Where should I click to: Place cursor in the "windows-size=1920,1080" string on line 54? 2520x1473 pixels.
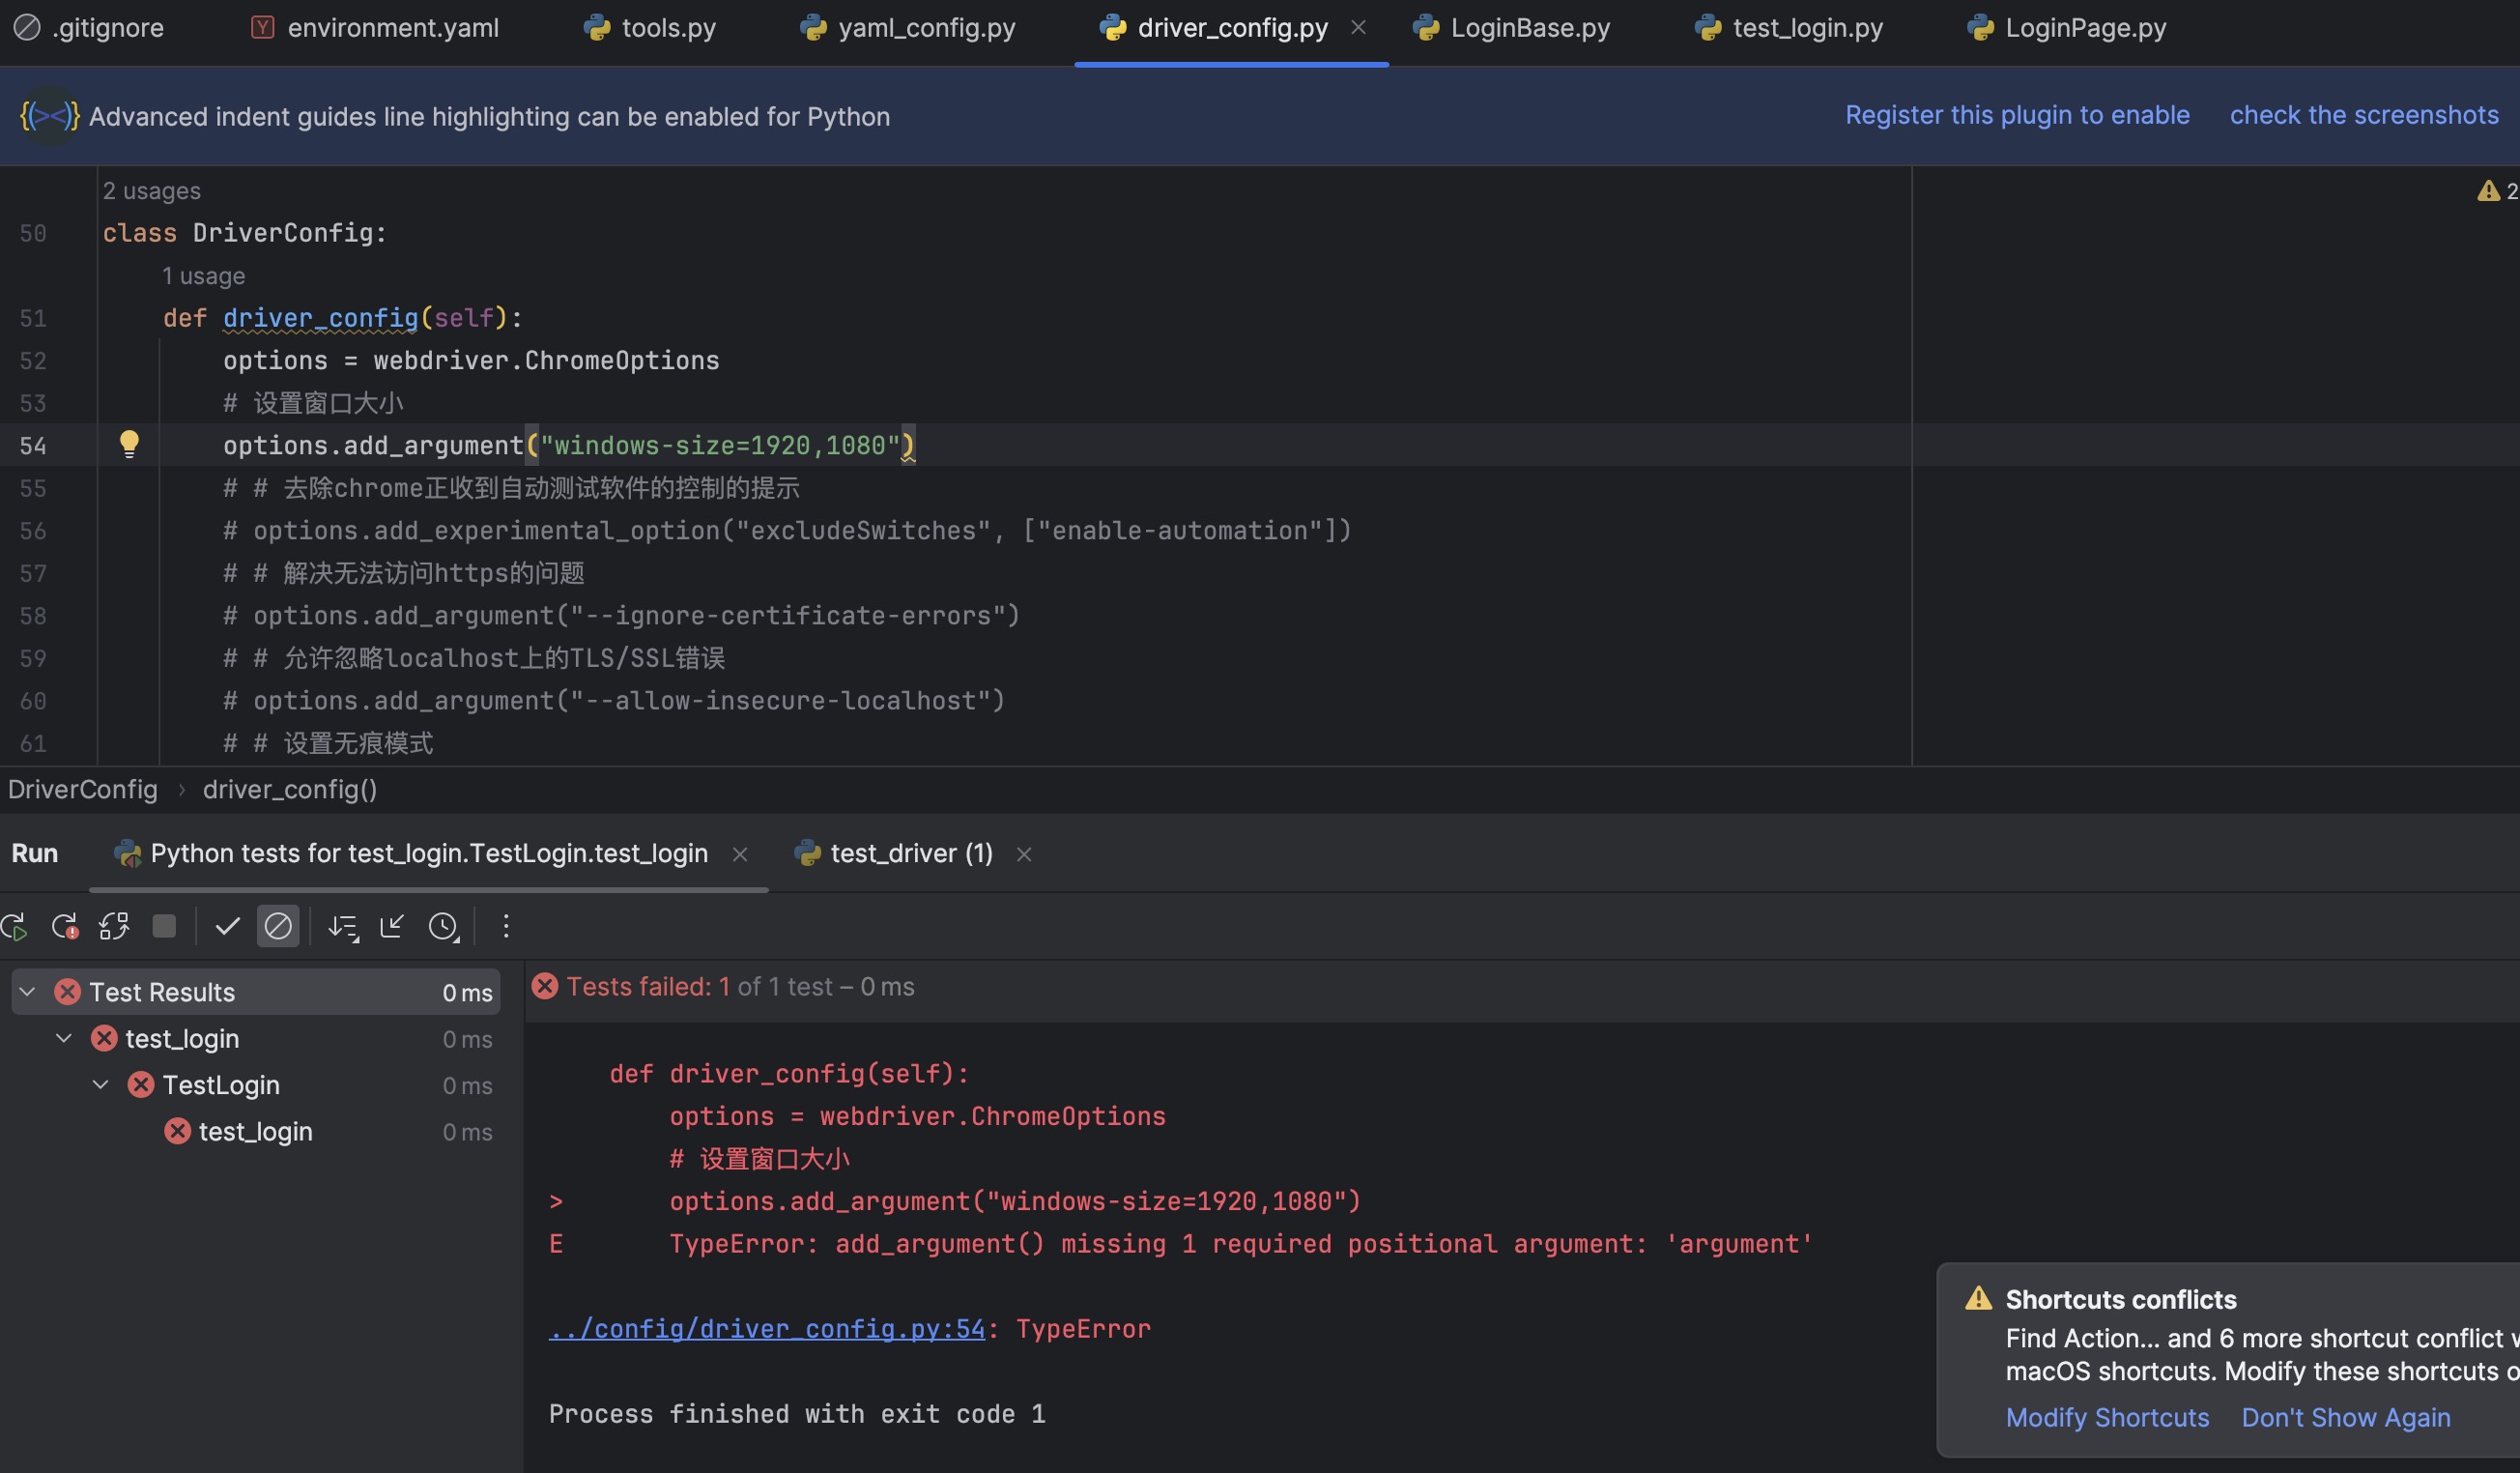720,445
